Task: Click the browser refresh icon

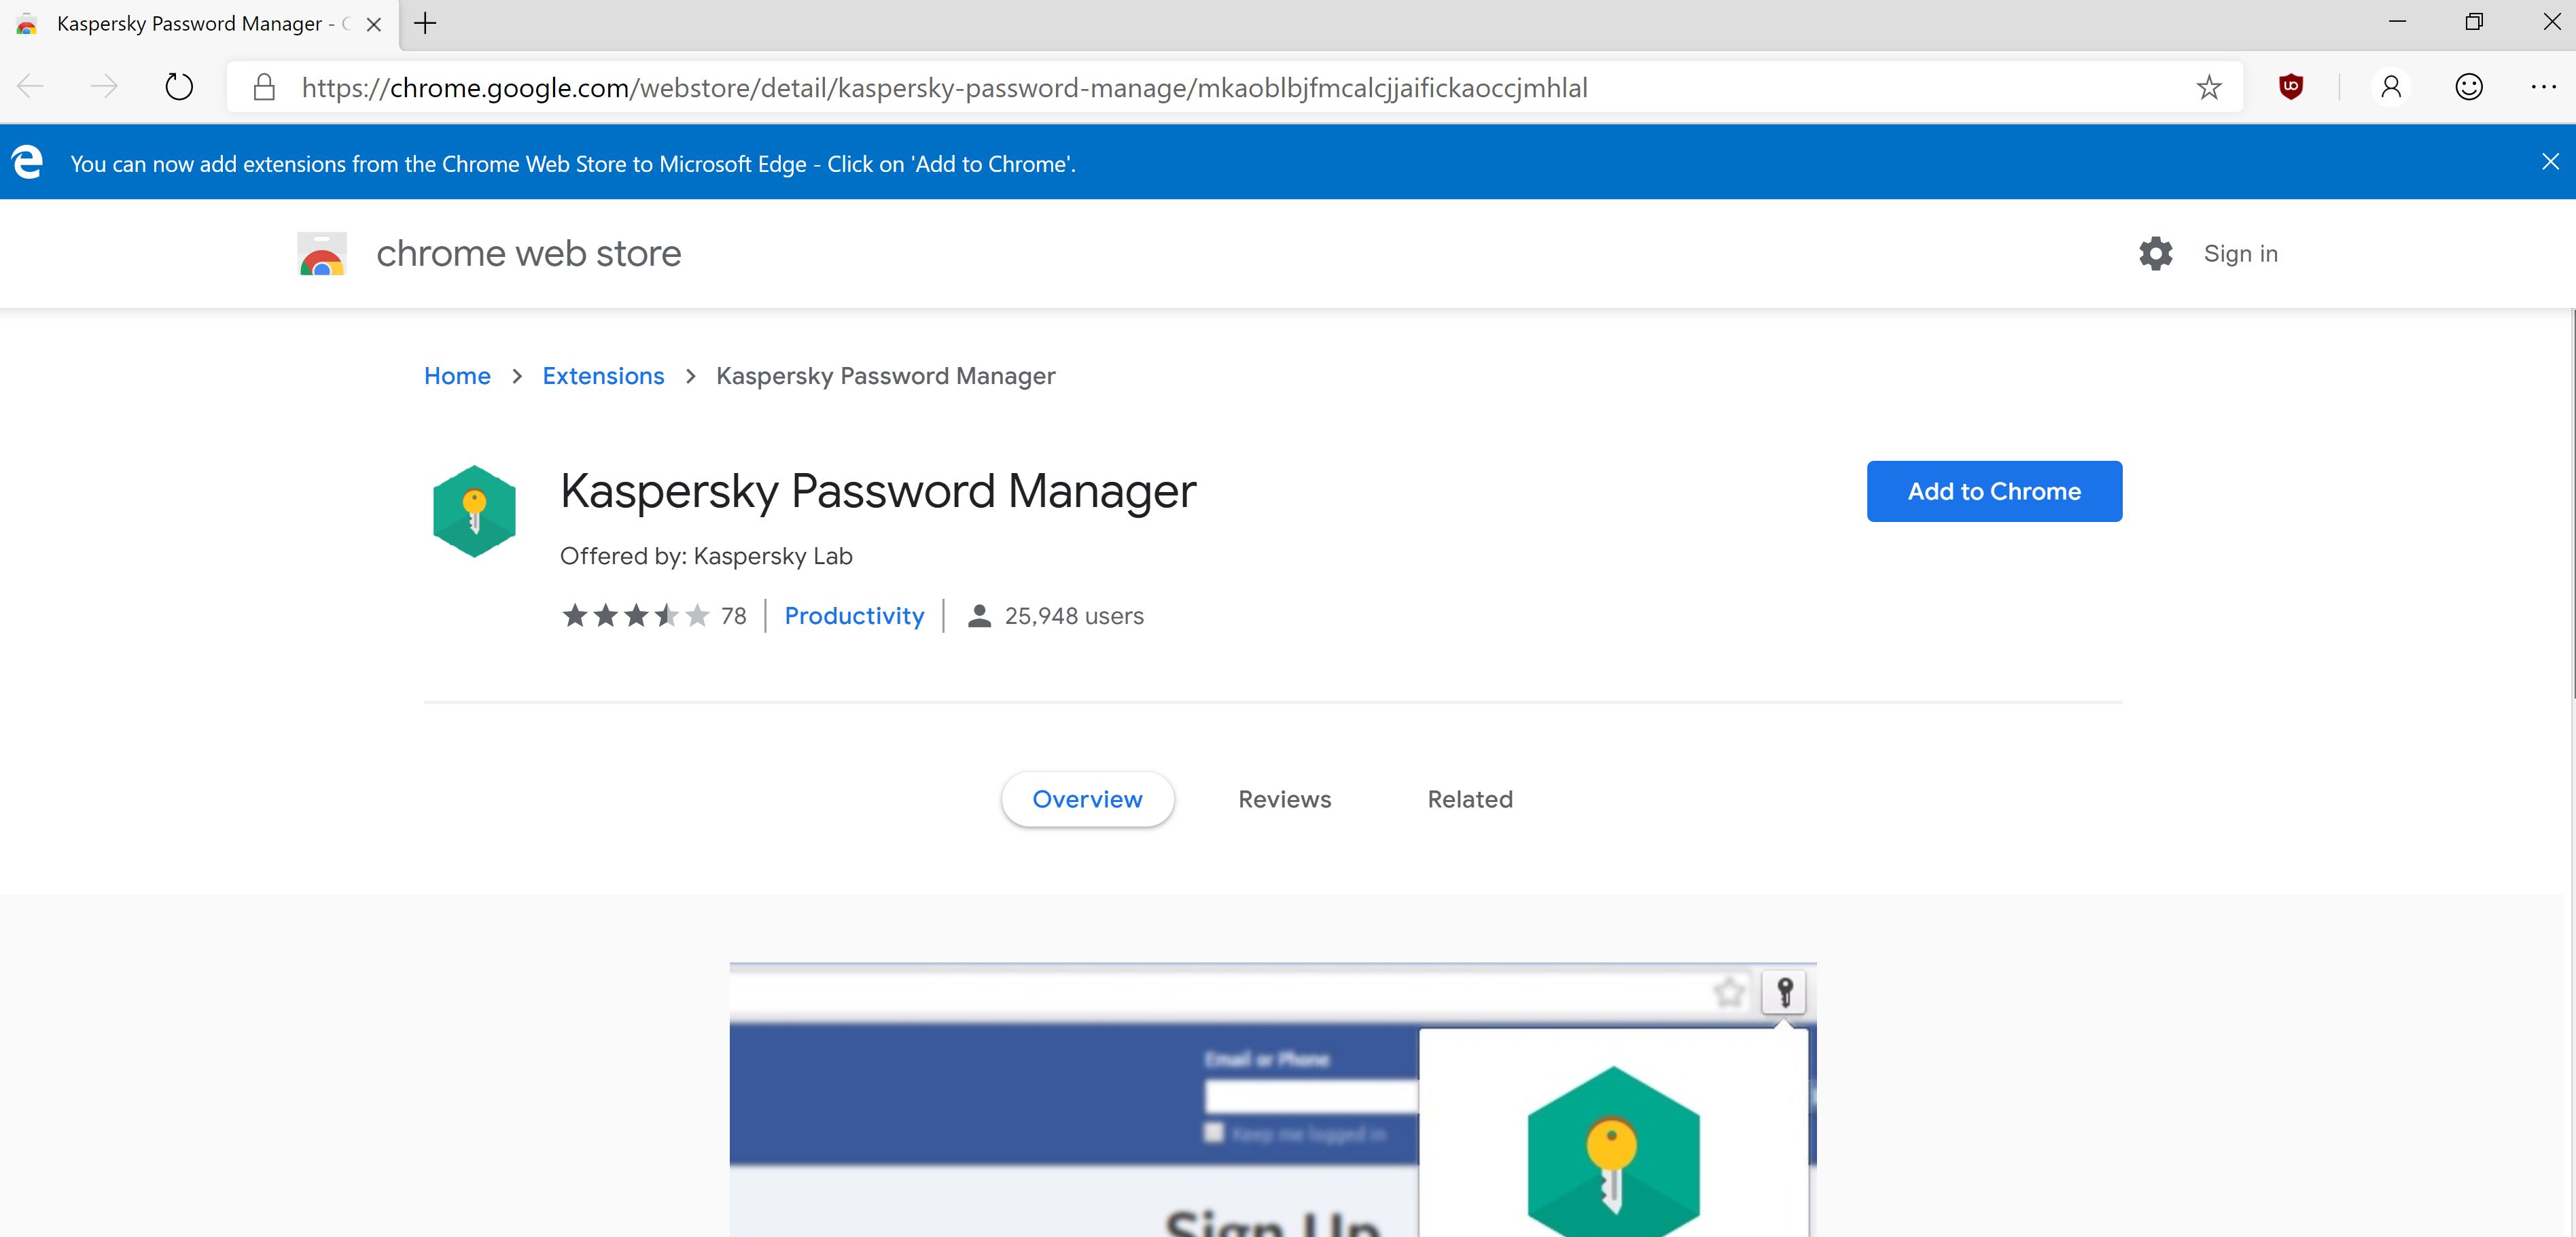Action: pos(179,87)
